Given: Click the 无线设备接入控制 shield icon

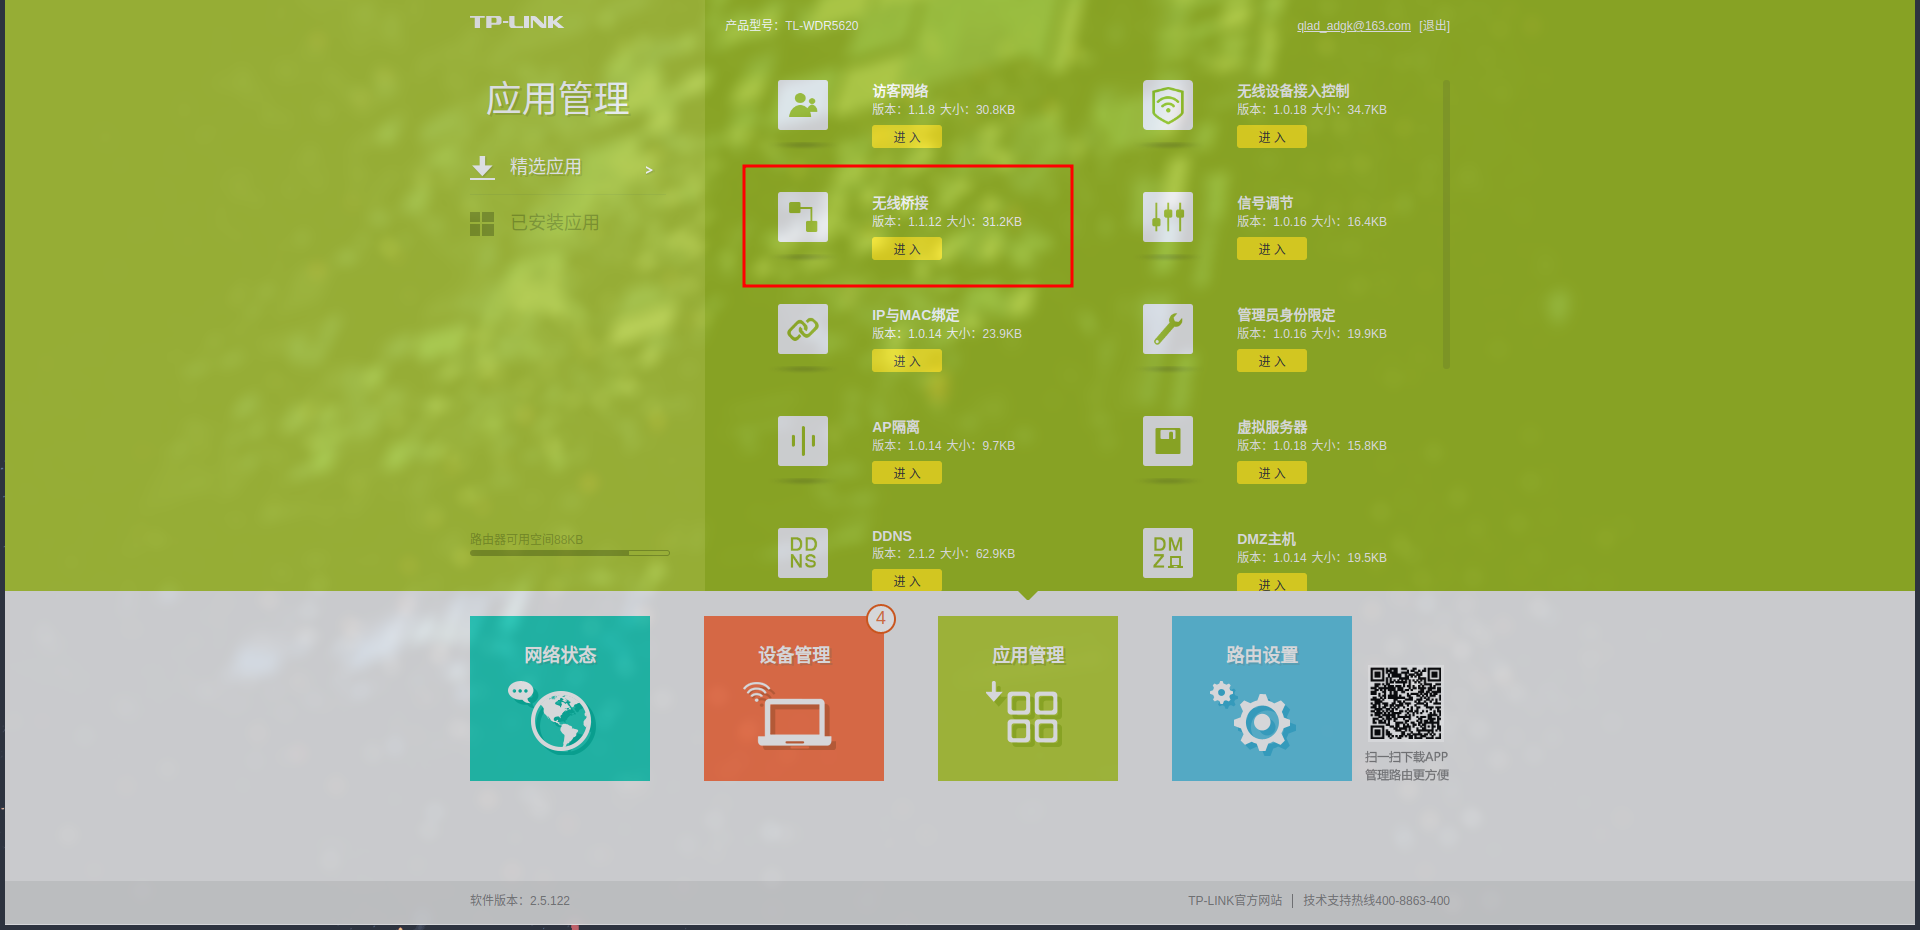Looking at the screenshot, I should 1168,105.
